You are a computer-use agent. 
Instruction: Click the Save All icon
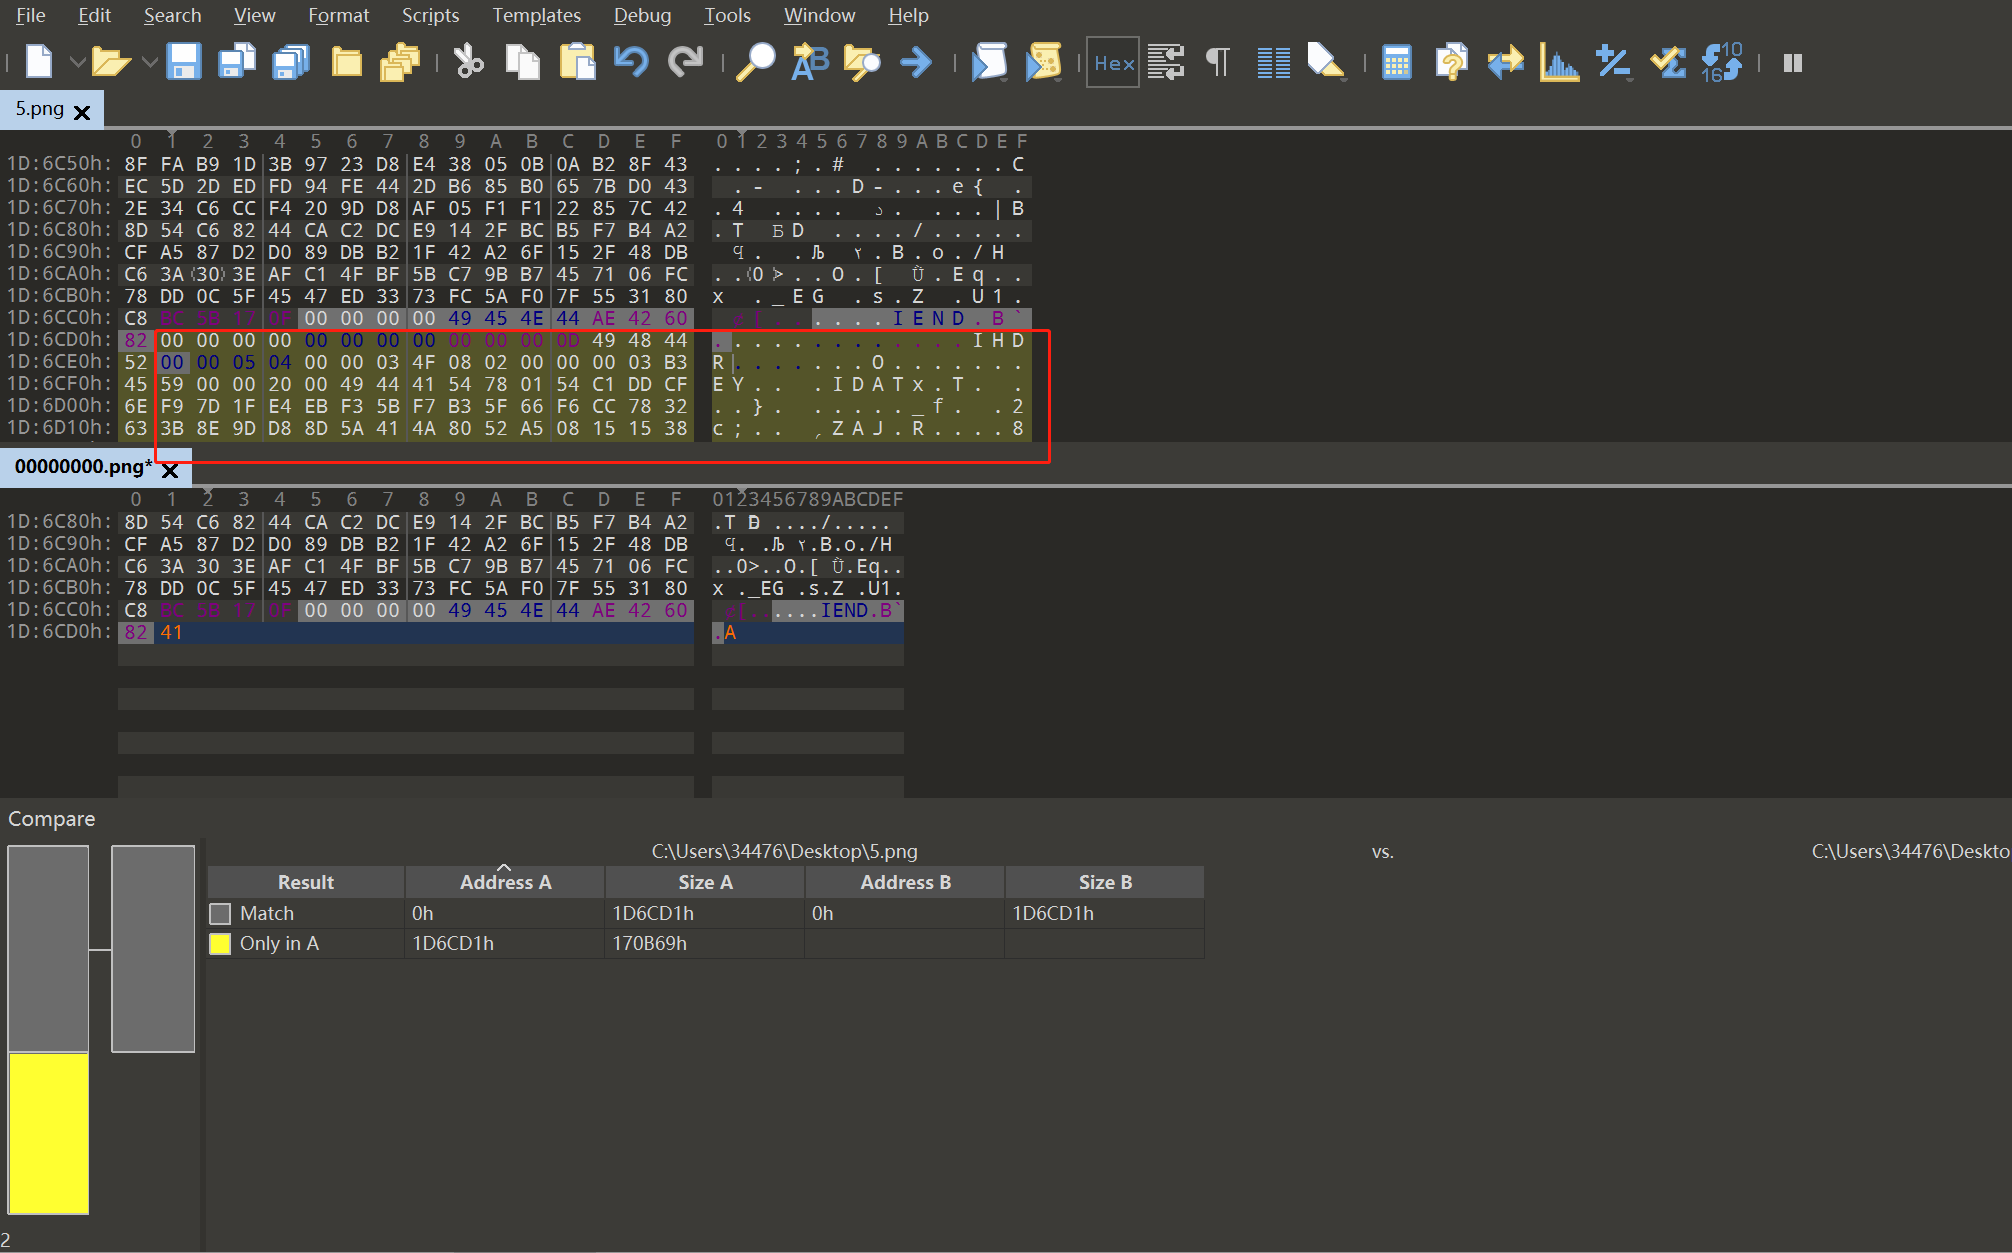pos(291,62)
